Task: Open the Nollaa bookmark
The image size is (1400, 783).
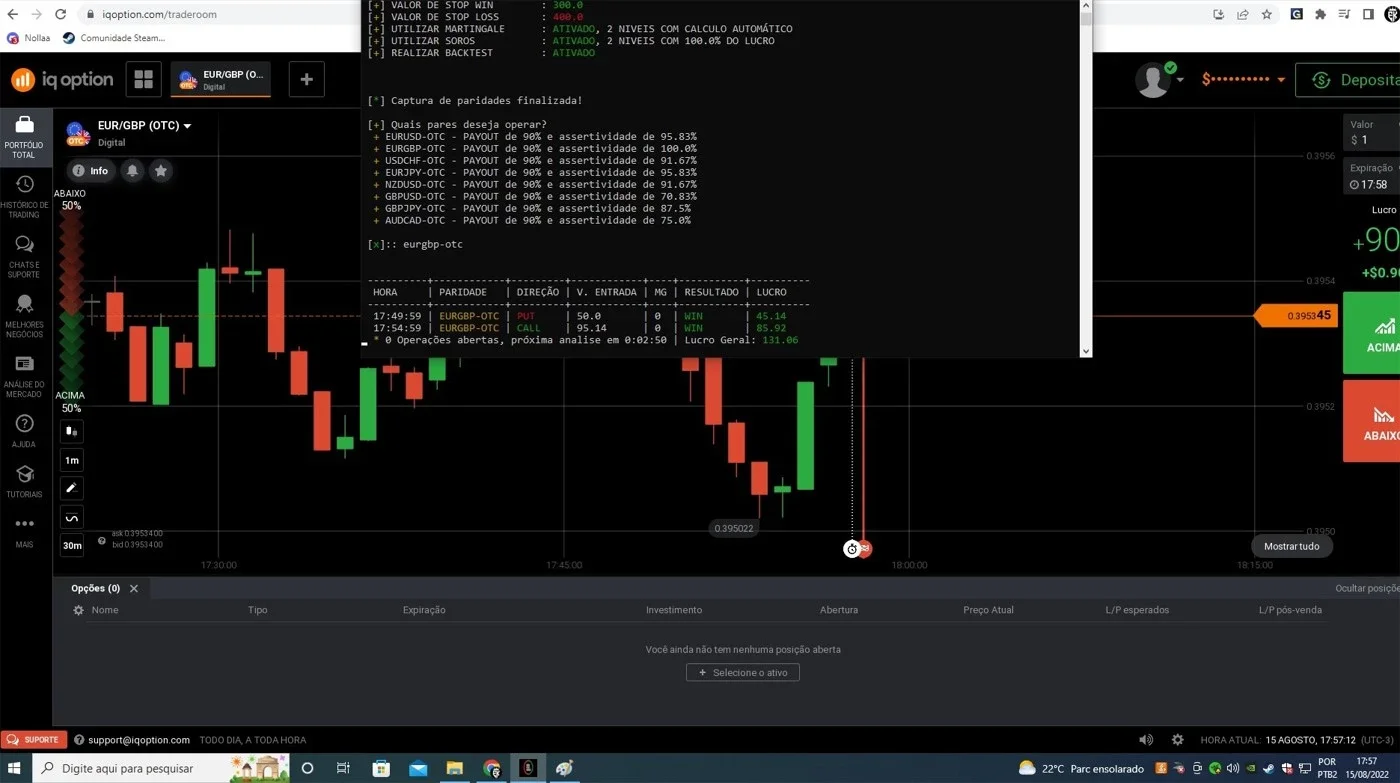Action: tap(28, 38)
